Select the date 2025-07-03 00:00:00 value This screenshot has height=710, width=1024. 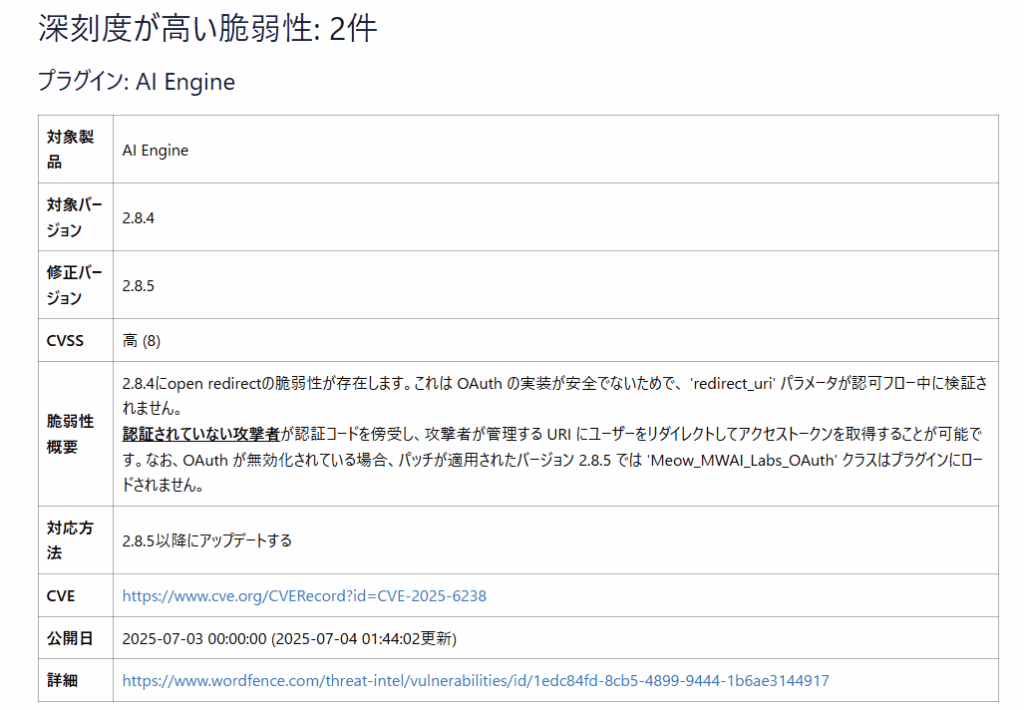(195, 639)
